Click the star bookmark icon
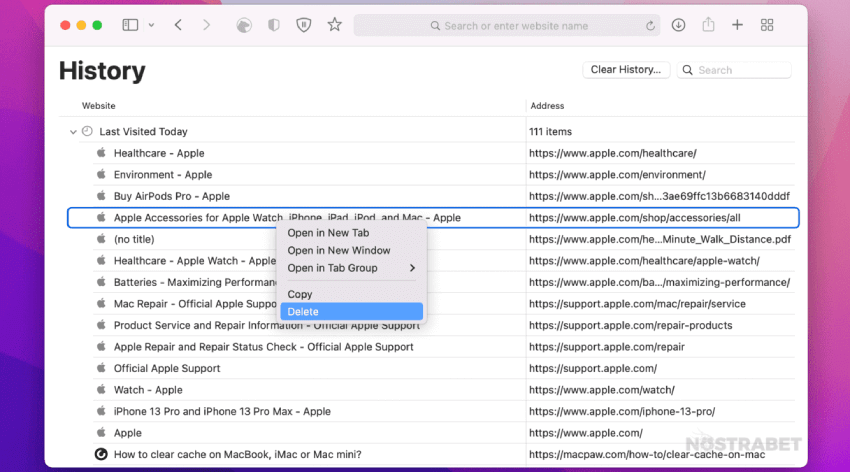The image size is (850, 472). (334, 24)
